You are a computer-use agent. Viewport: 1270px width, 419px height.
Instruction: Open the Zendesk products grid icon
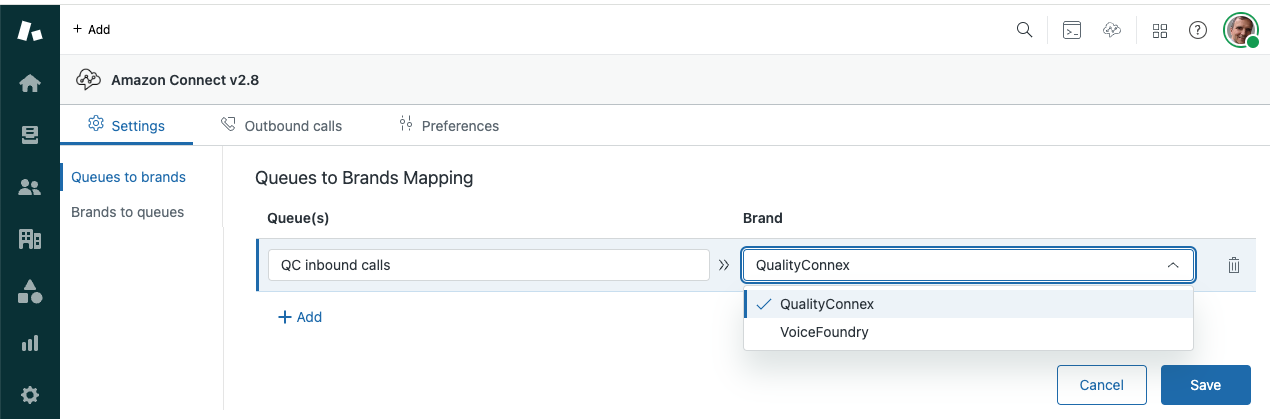coord(1160,30)
